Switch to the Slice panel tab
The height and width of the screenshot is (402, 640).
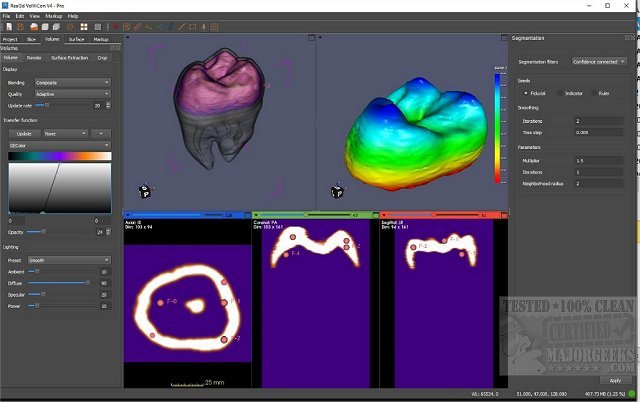pyautogui.click(x=31, y=39)
